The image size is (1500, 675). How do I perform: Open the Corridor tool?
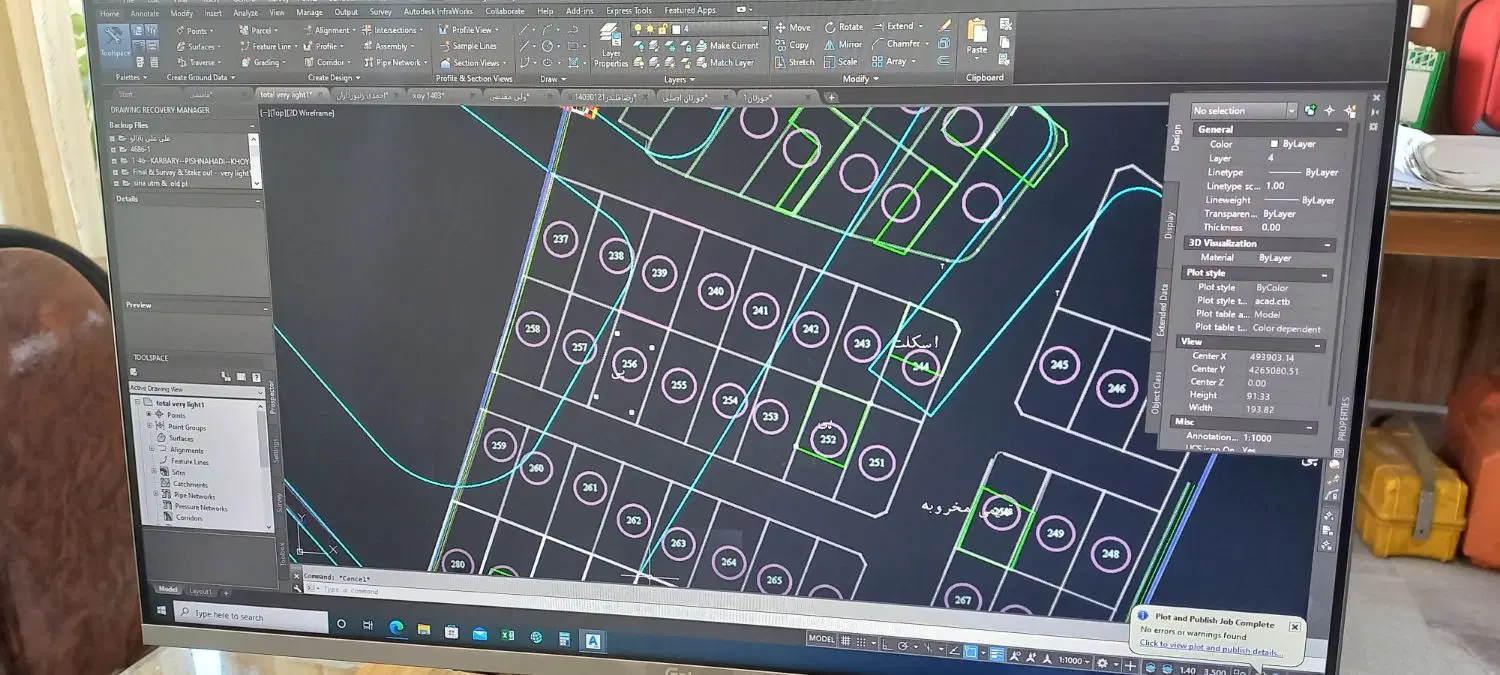325,62
